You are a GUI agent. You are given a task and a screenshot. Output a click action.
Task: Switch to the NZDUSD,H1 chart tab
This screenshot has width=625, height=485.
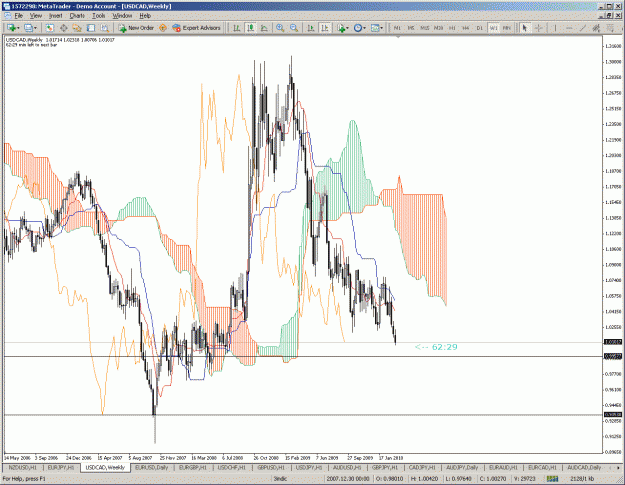pos(23,467)
